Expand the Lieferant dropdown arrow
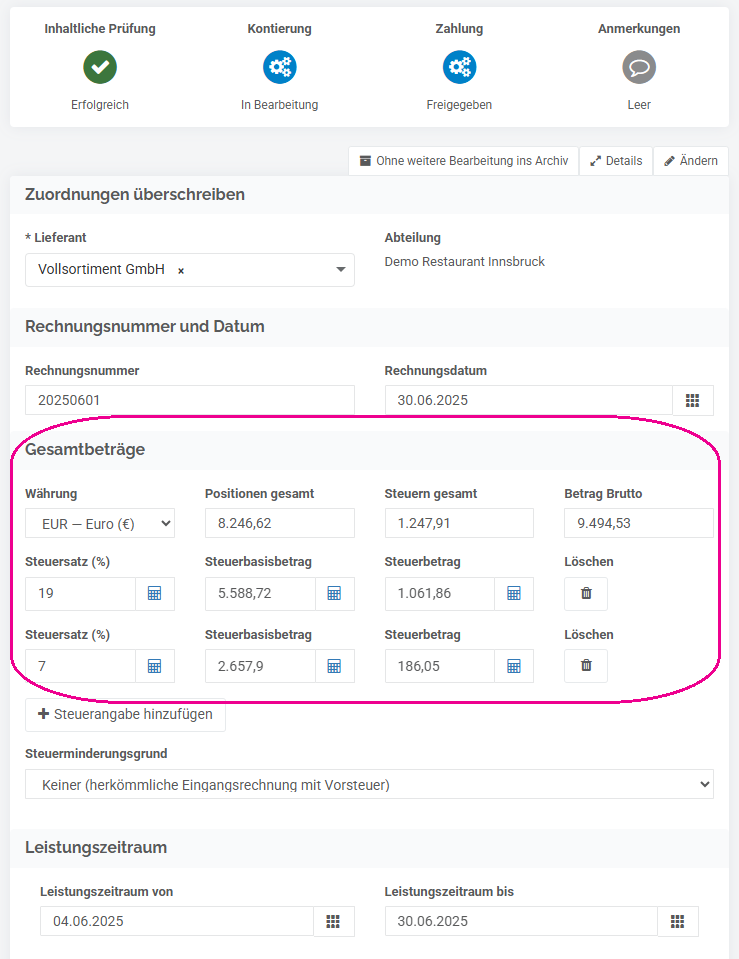 coord(341,270)
